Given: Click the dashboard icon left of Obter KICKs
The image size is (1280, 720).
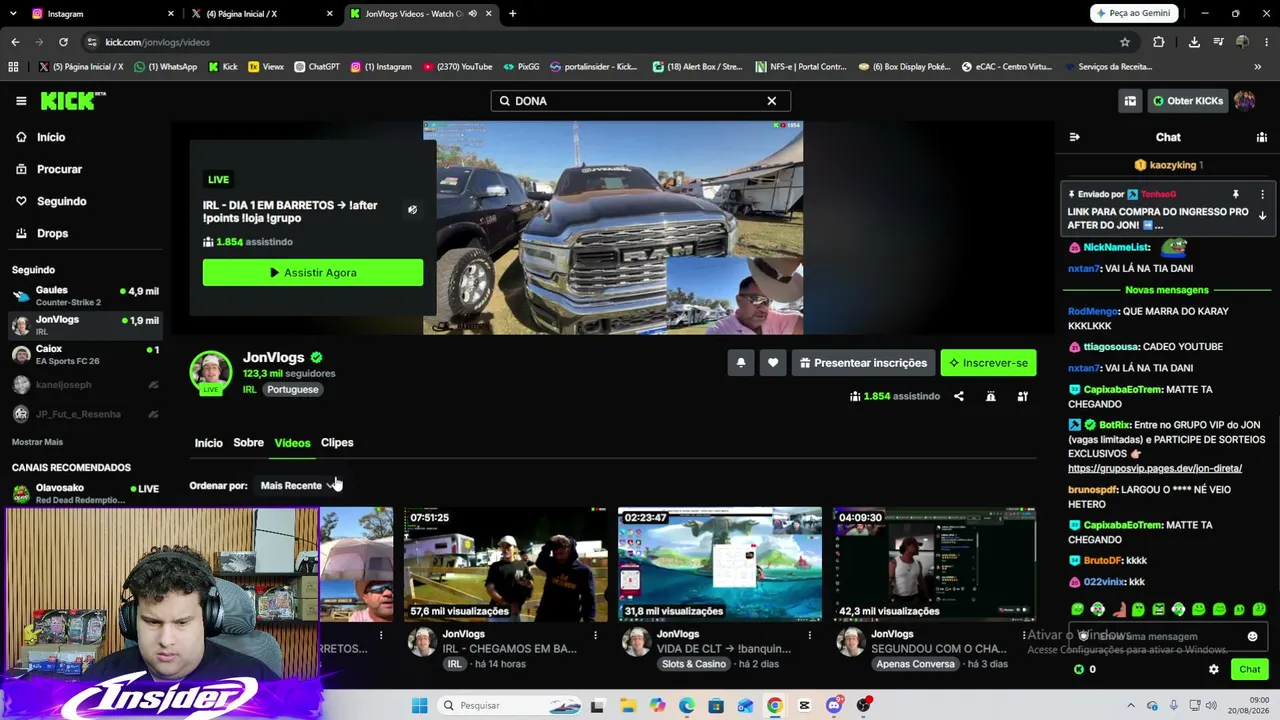Looking at the screenshot, I should point(1130,101).
